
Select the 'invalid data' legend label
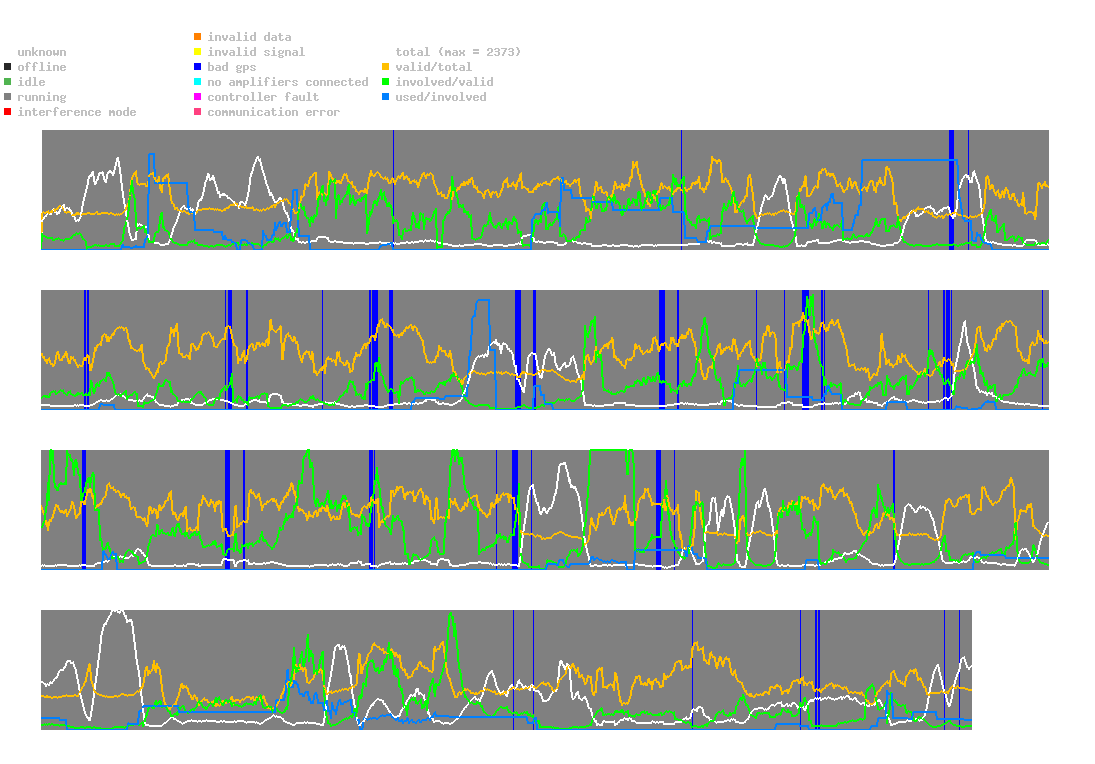249,36
